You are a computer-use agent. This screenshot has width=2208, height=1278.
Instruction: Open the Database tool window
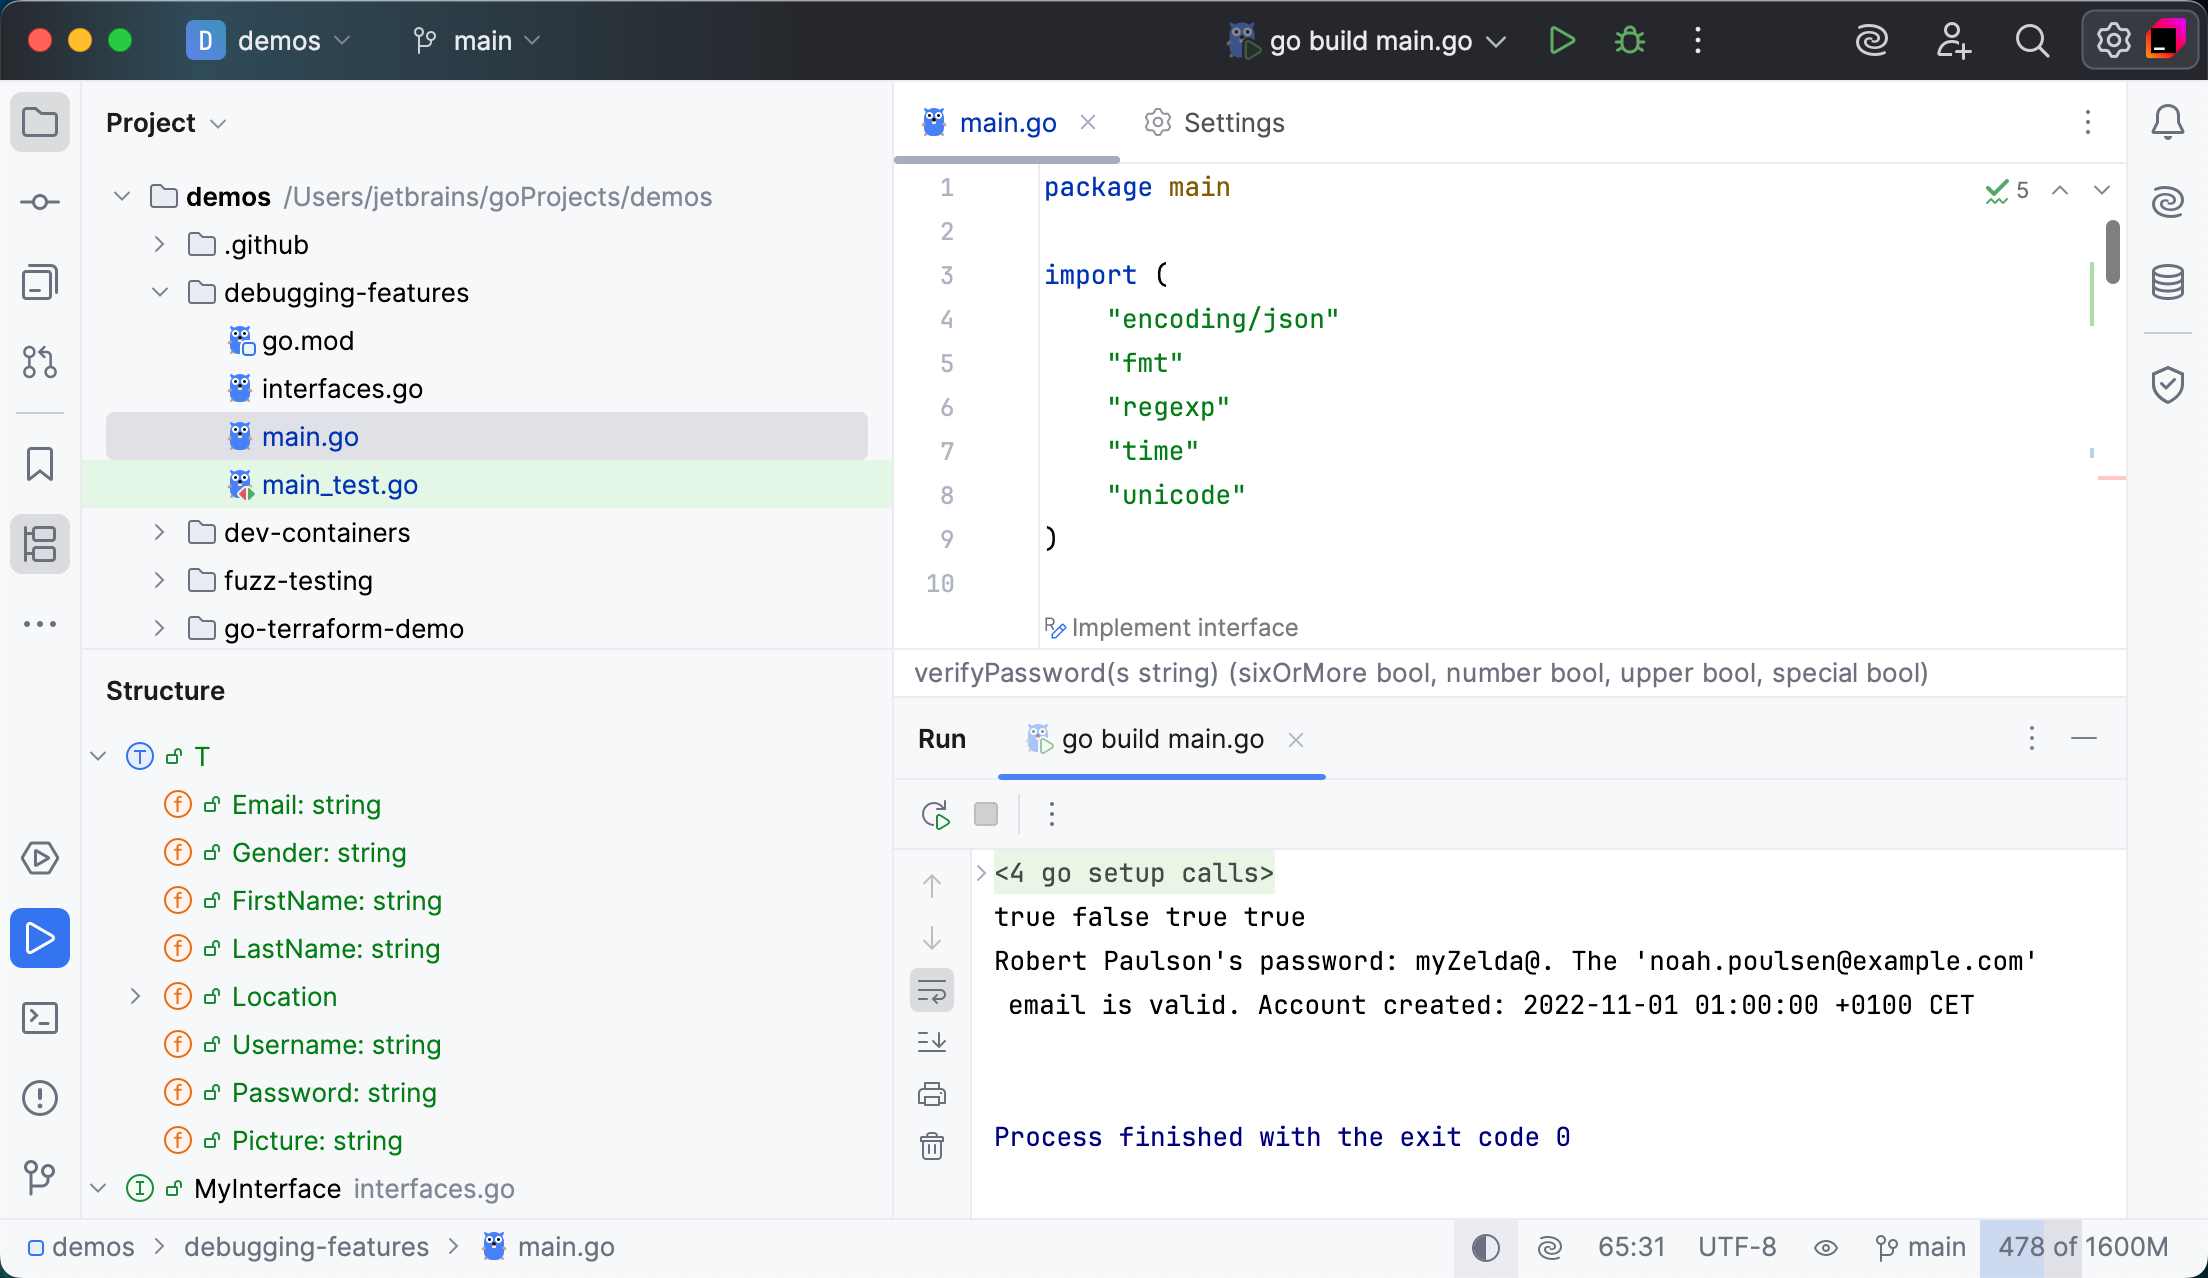pyautogui.click(x=2167, y=283)
